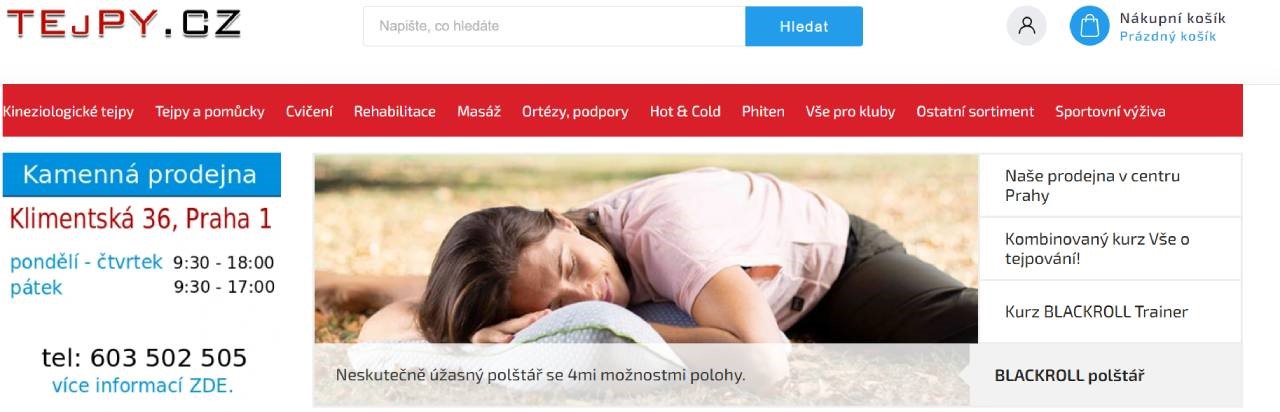Go to the Tejpy.cz logo homepage
The width and height of the screenshot is (1280, 412).
tap(124, 21)
